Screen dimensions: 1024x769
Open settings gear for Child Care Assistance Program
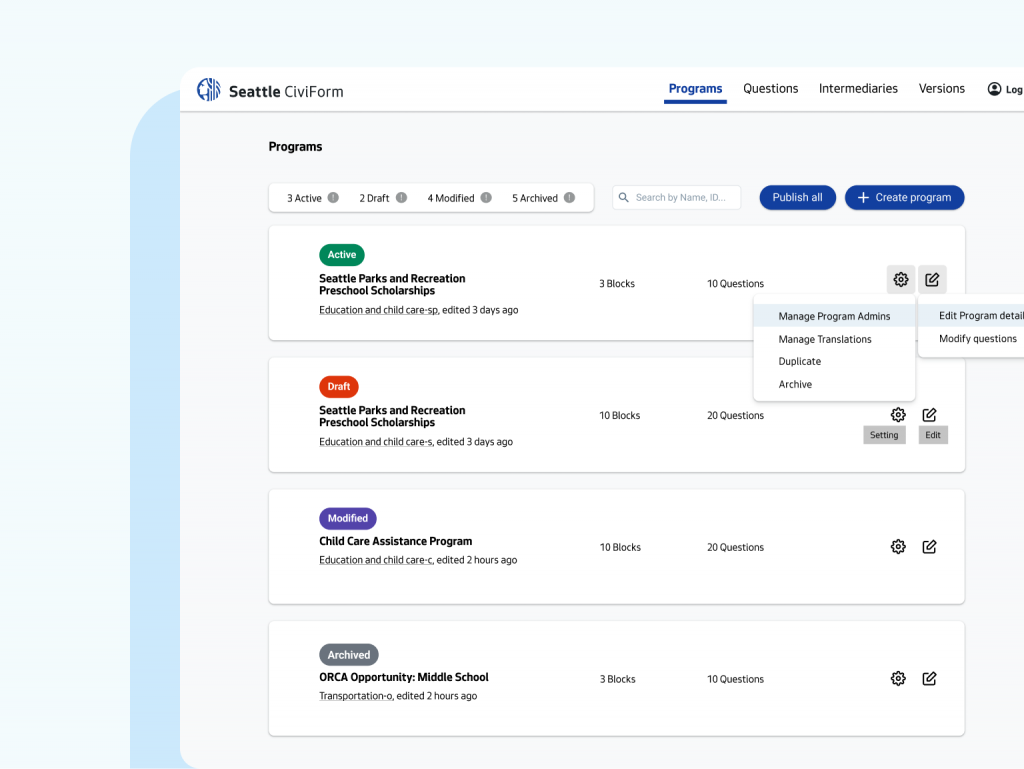[898, 547]
